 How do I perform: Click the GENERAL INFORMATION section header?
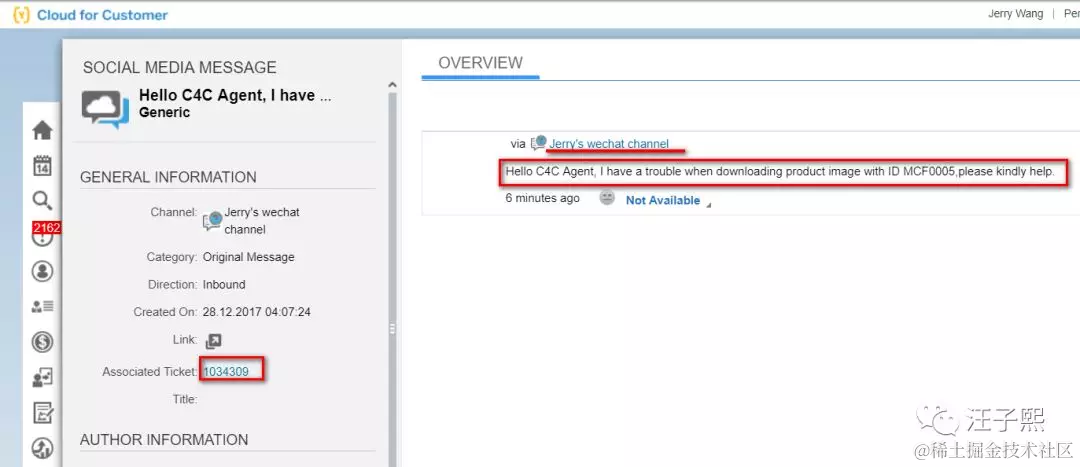168,177
